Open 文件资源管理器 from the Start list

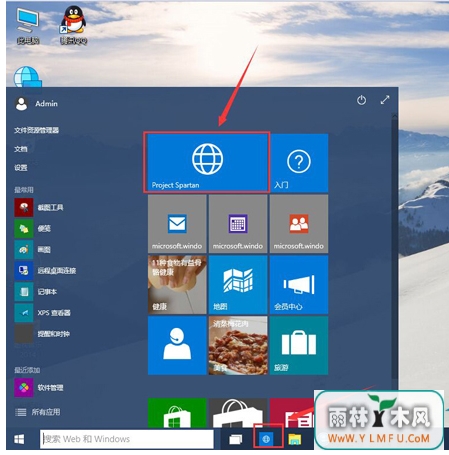point(36,130)
